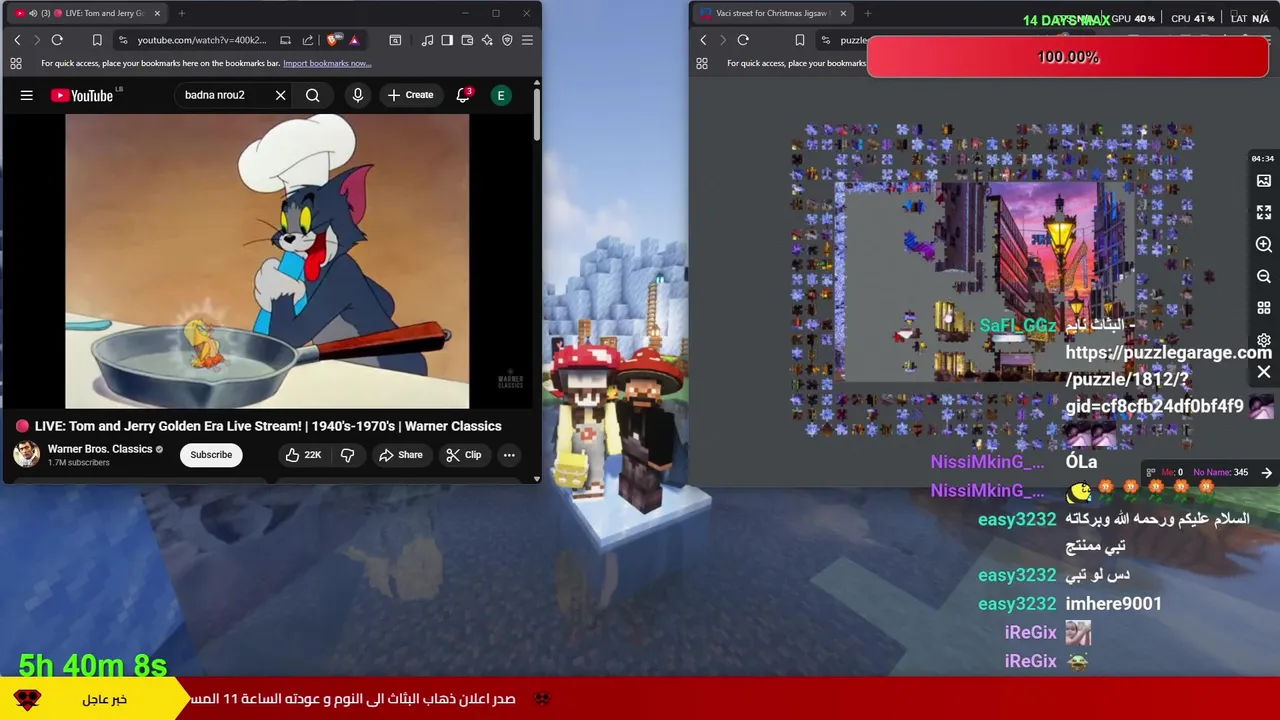Open a new tab in YouTube window
The width and height of the screenshot is (1280, 720).
pyautogui.click(x=182, y=13)
